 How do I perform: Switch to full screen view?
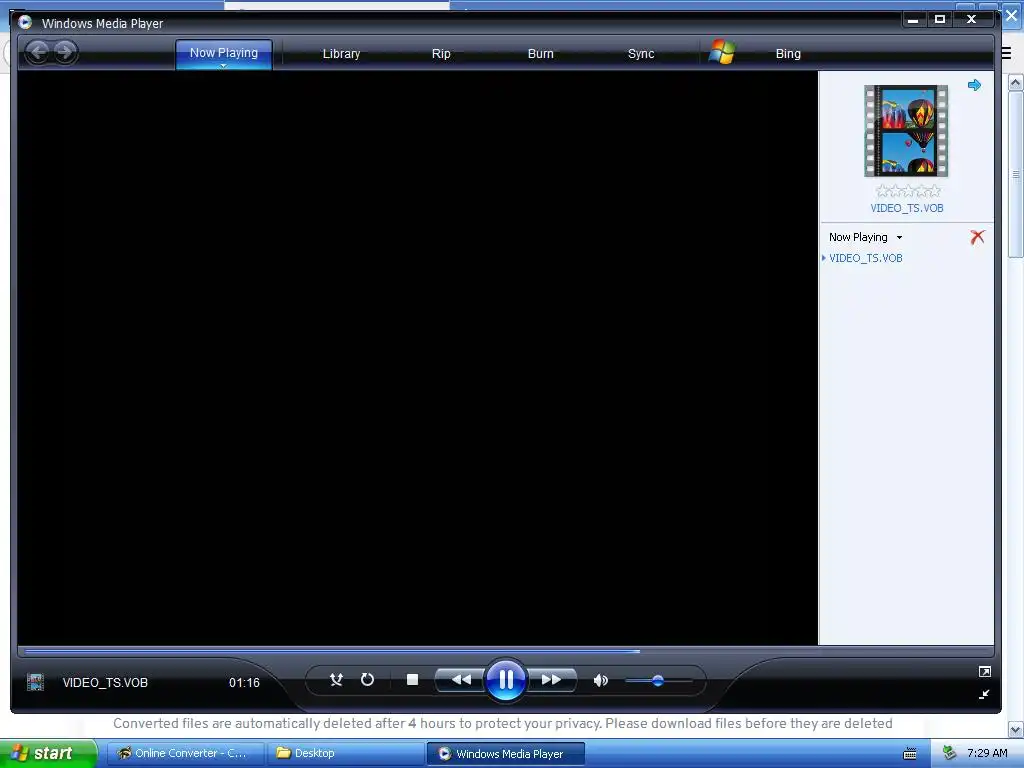pos(985,671)
